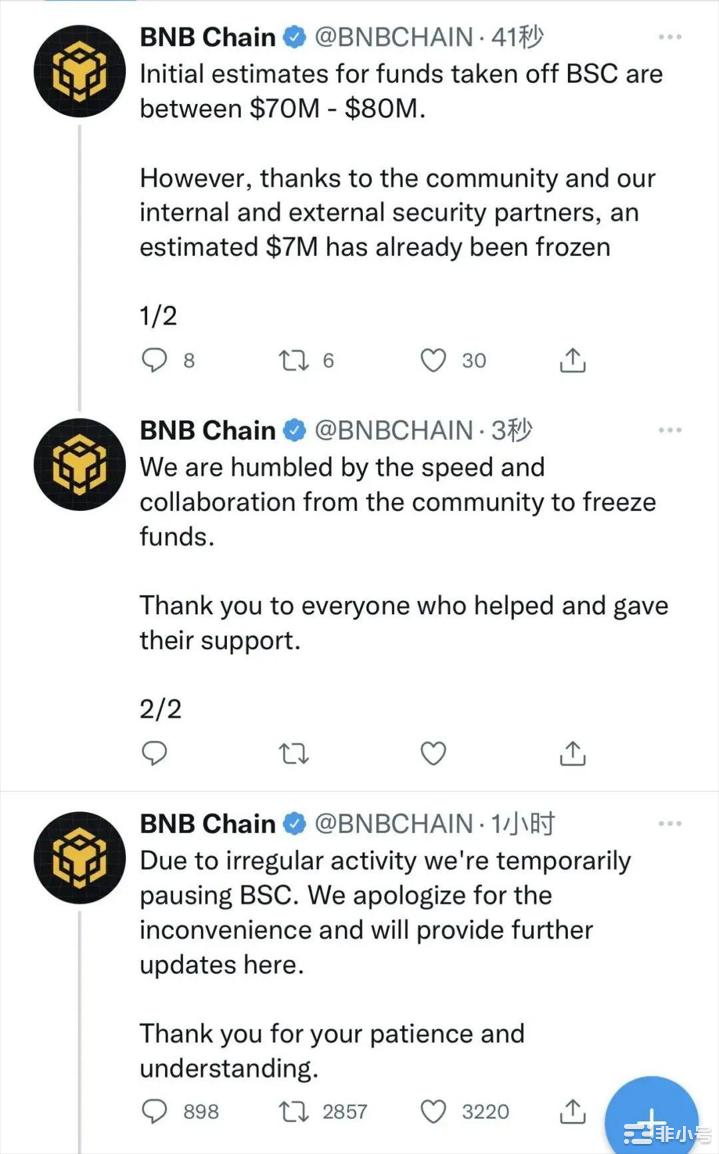
Task: Like the tweet thanking the community
Action: pyautogui.click(x=433, y=753)
